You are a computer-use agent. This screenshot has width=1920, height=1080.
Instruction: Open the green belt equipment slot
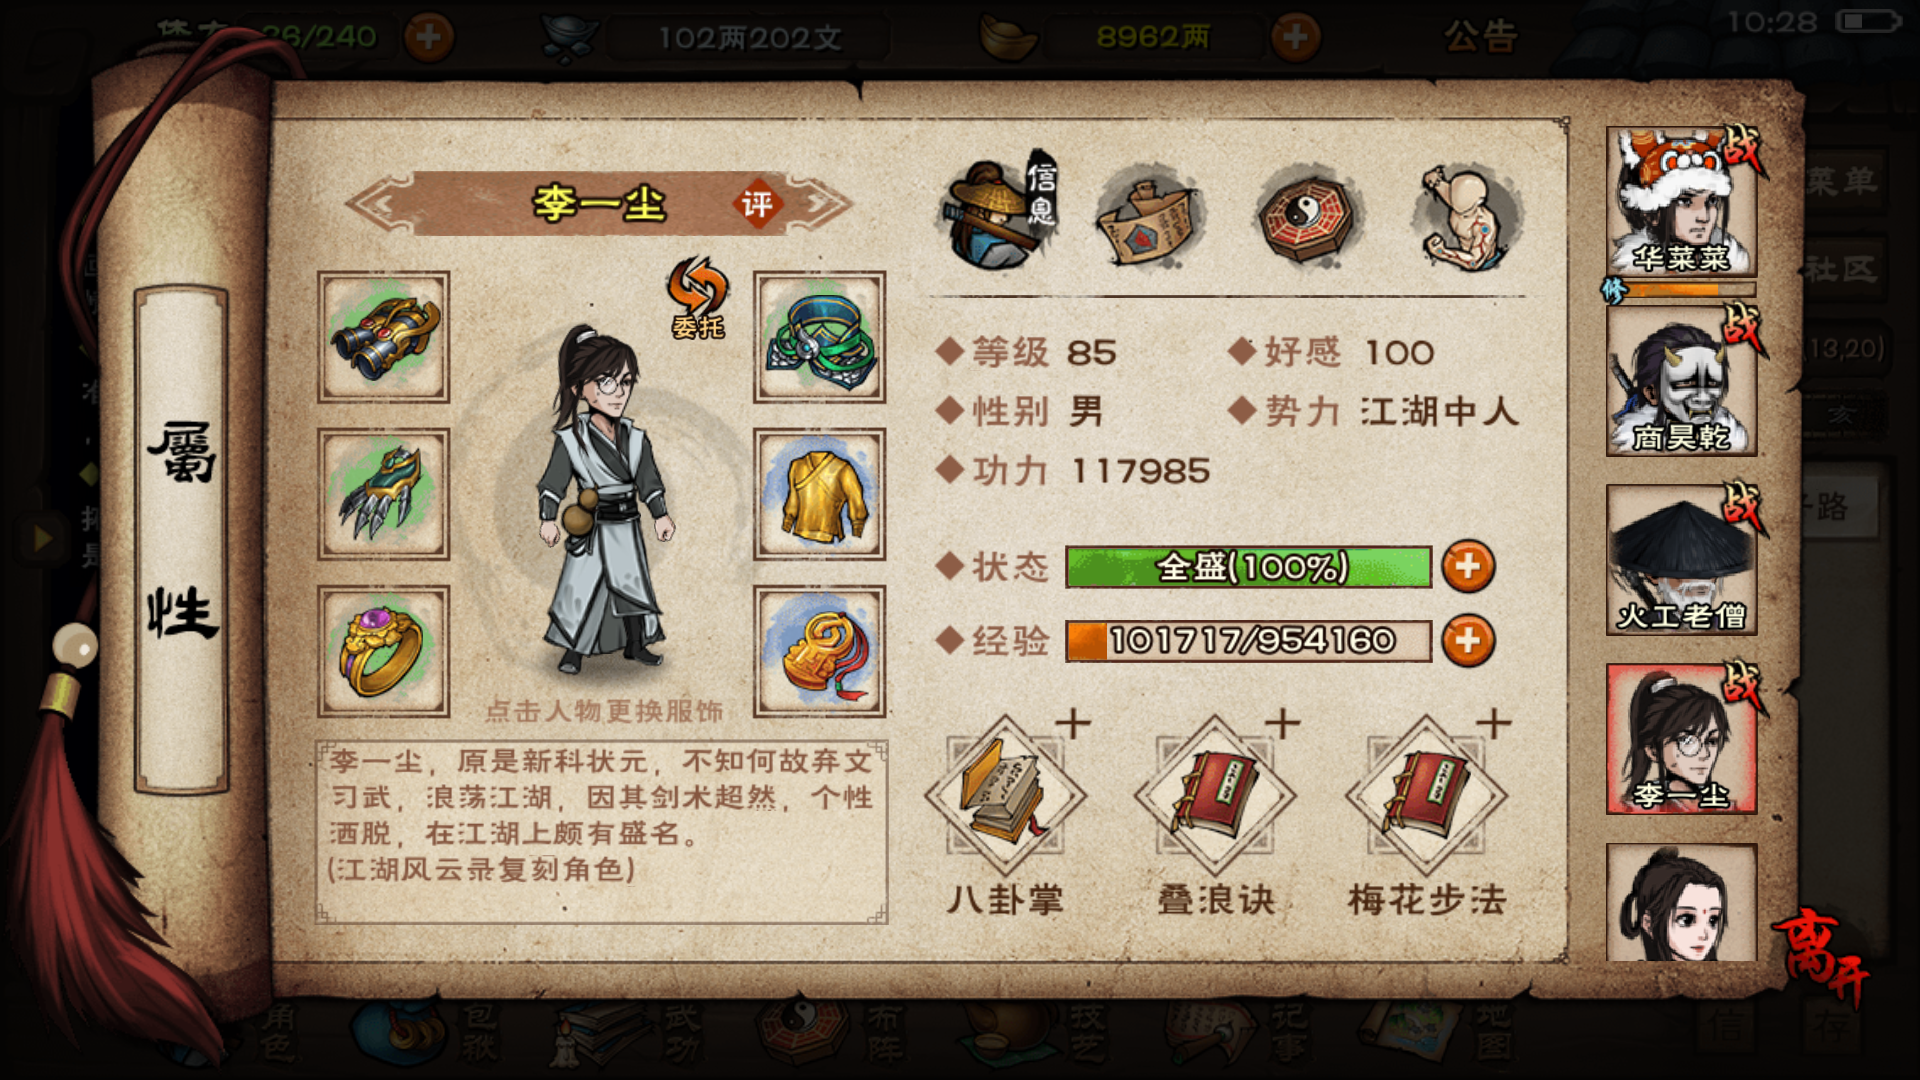(819, 337)
